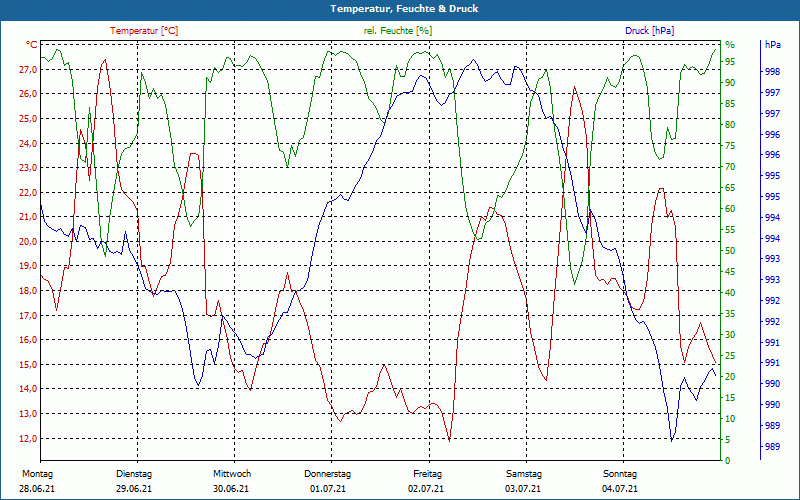Click the "Mittwoch" day label
Viewport: 800px width, 500px height.
pyautogui.click(x=232, y=474)
